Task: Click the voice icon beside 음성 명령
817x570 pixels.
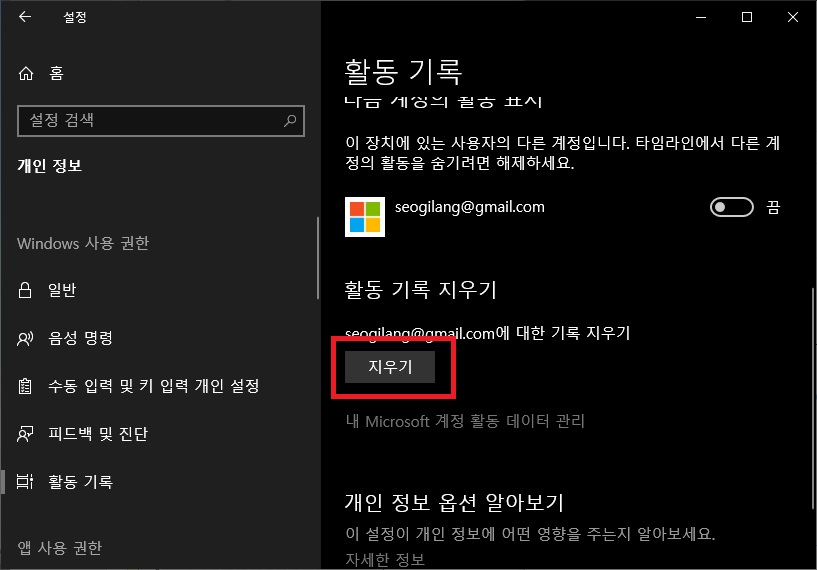Action: (x=25, y=339)
